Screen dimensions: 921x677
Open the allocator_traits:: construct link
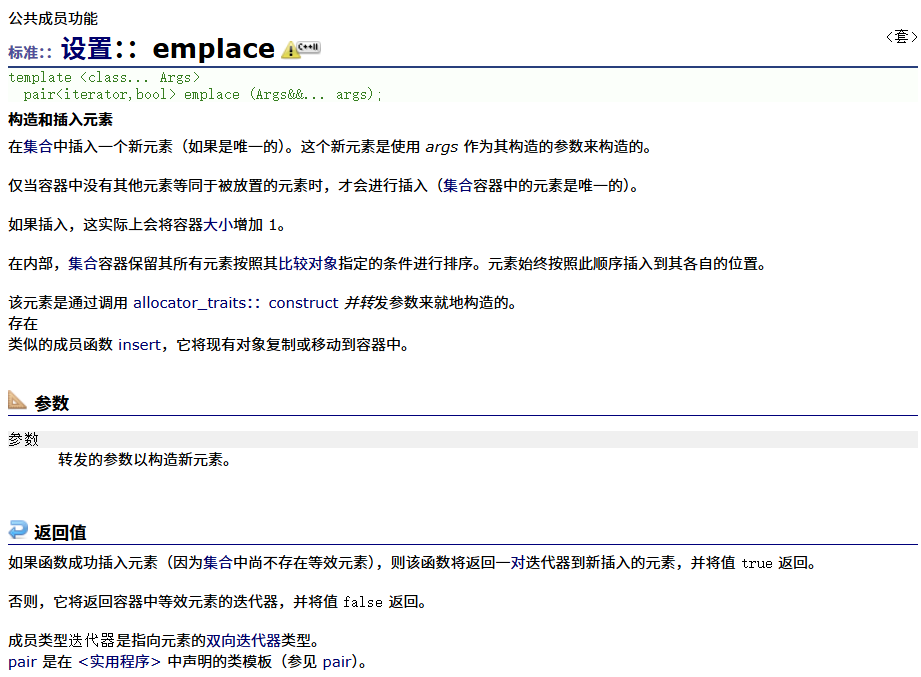pos(236,303)
